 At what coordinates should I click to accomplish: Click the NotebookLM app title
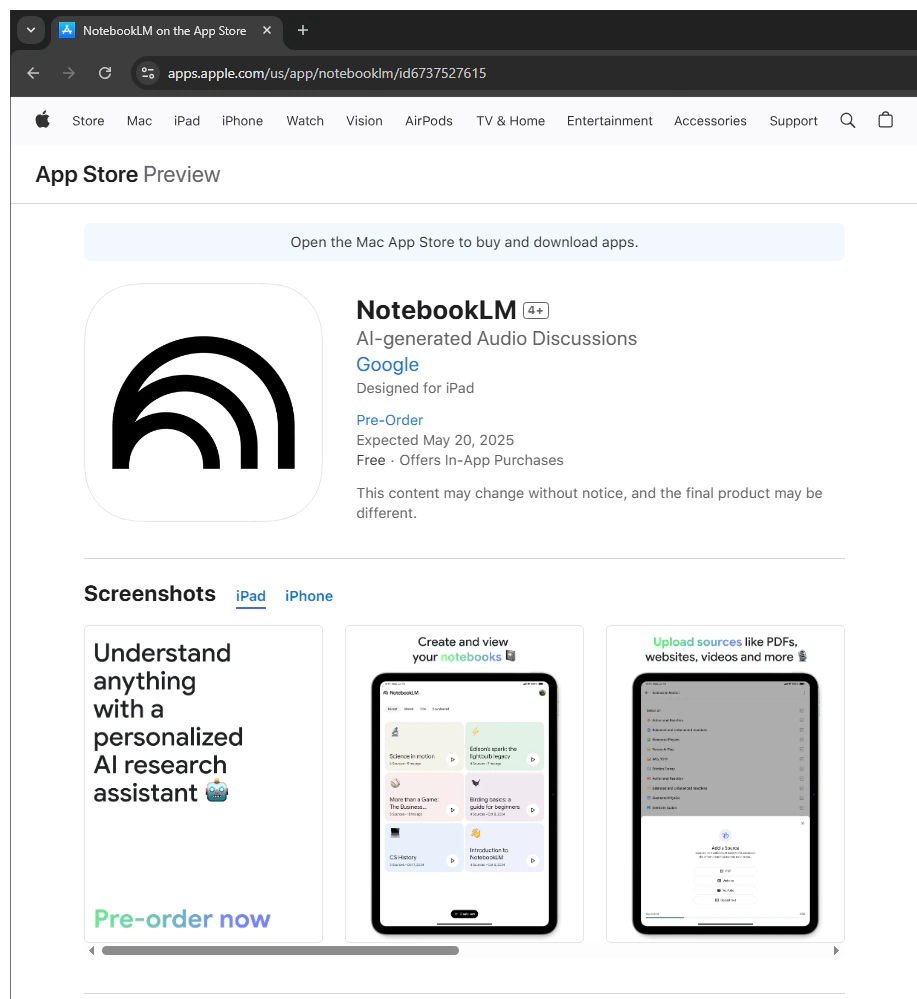(x=436, y=310)
